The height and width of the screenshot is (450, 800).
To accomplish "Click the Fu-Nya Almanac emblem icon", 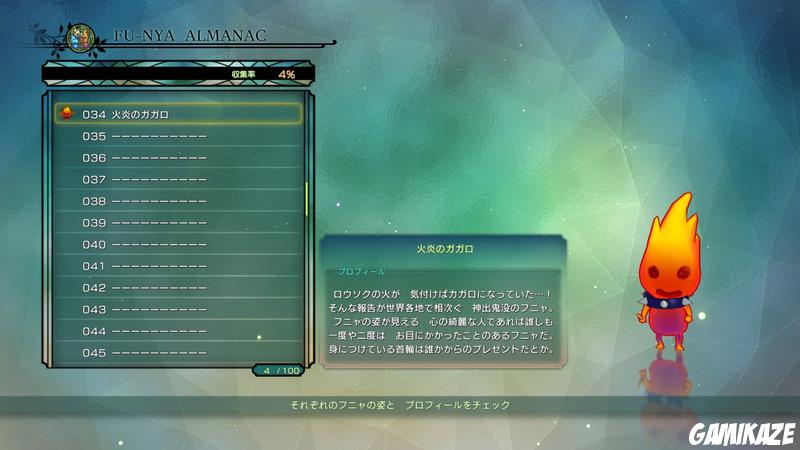I will coord(81,38).
